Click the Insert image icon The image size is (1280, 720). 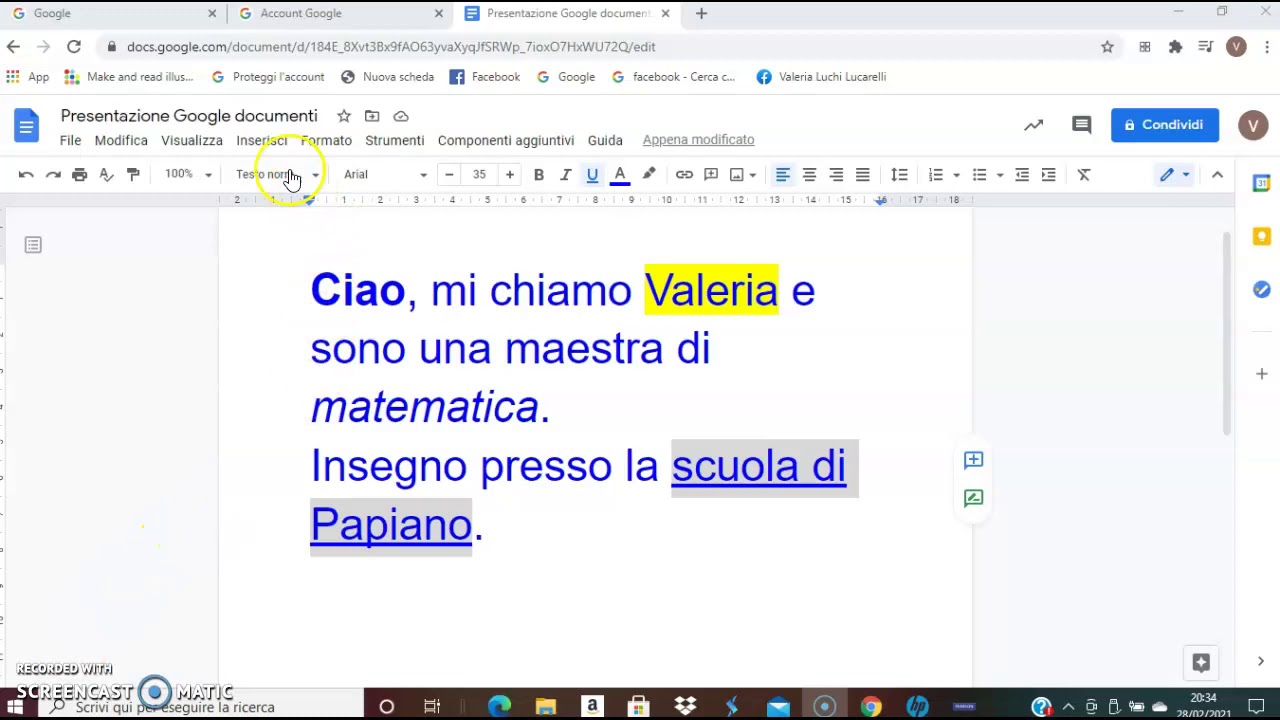(737, 175)
